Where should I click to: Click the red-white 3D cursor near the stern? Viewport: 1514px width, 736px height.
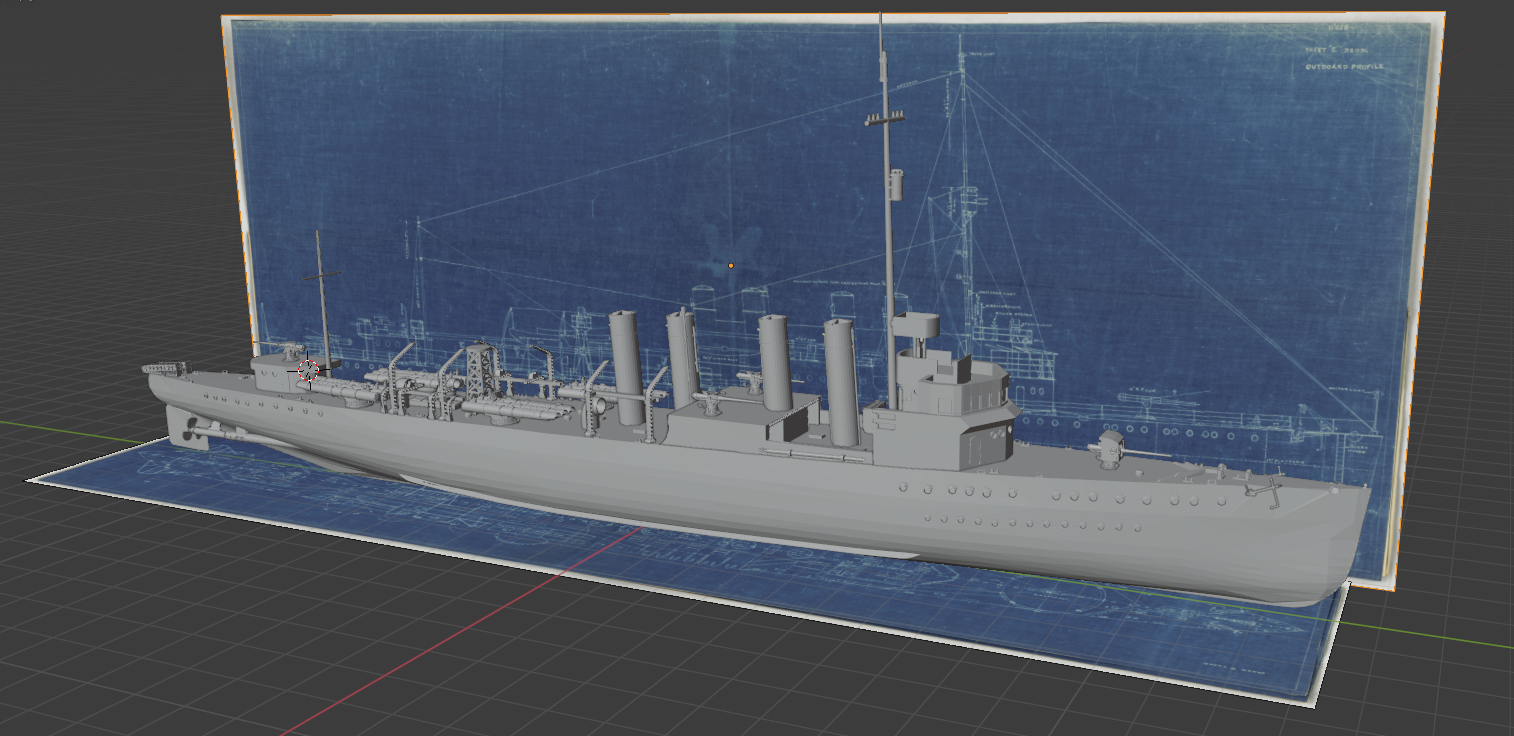[308, 370]
